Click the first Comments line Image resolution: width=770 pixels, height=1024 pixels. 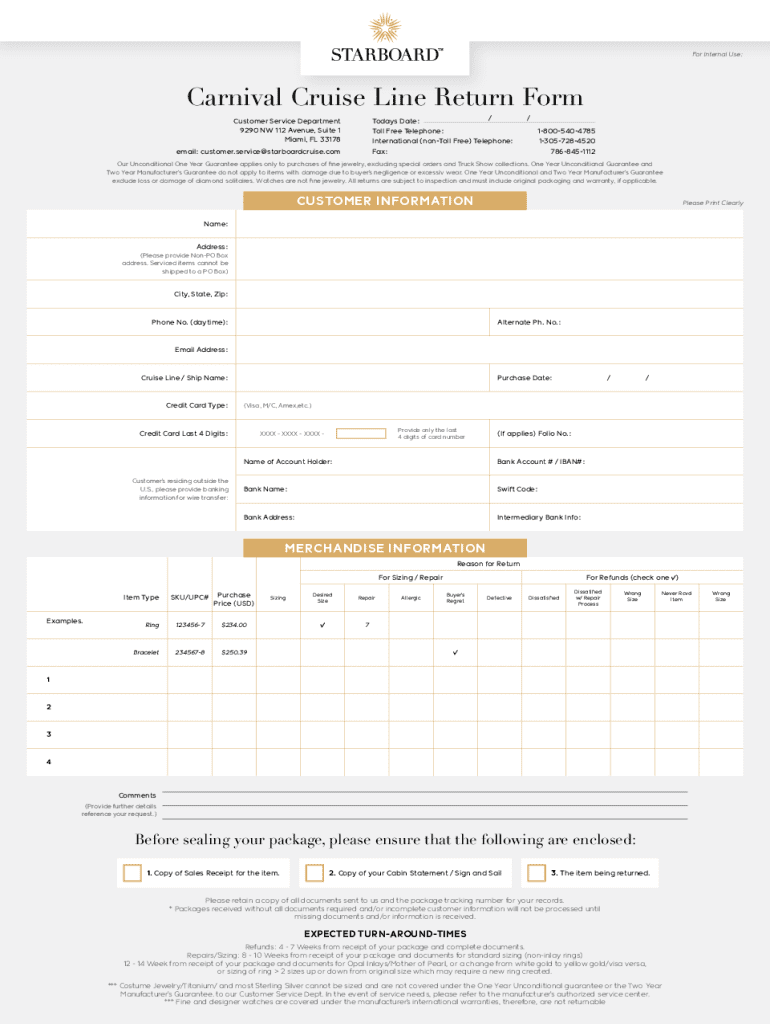coord(424,793)
